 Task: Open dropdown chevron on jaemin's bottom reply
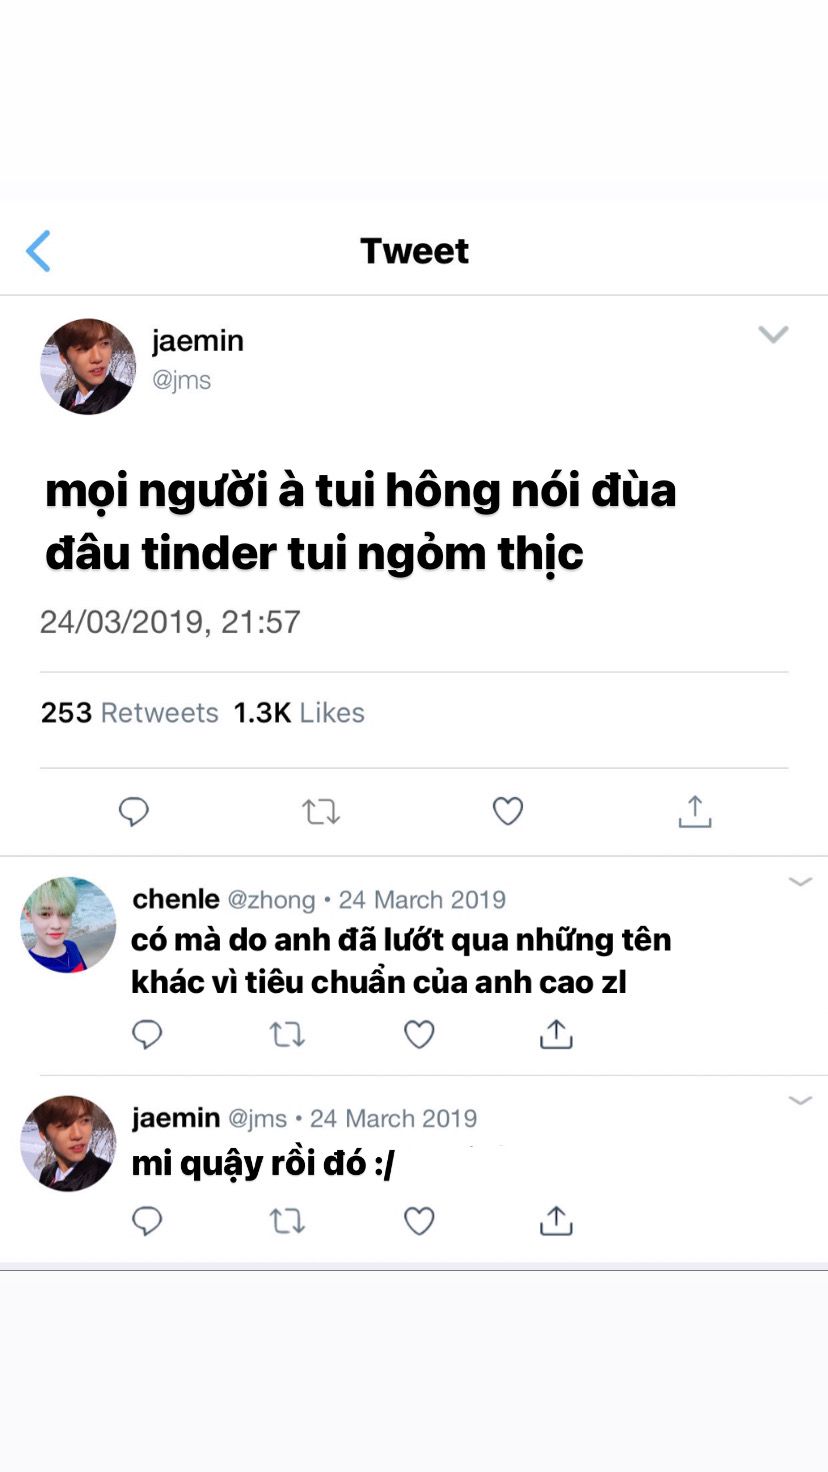click(x=800, y=1101)
